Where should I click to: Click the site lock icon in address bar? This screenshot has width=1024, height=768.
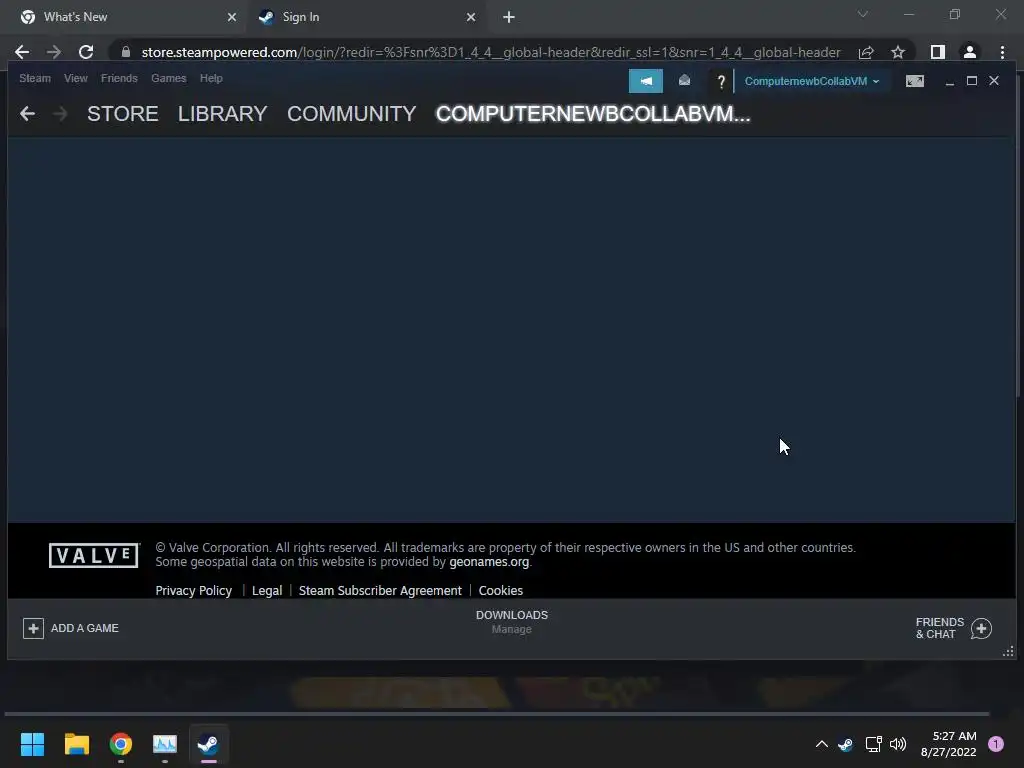(x=126, y=52)
